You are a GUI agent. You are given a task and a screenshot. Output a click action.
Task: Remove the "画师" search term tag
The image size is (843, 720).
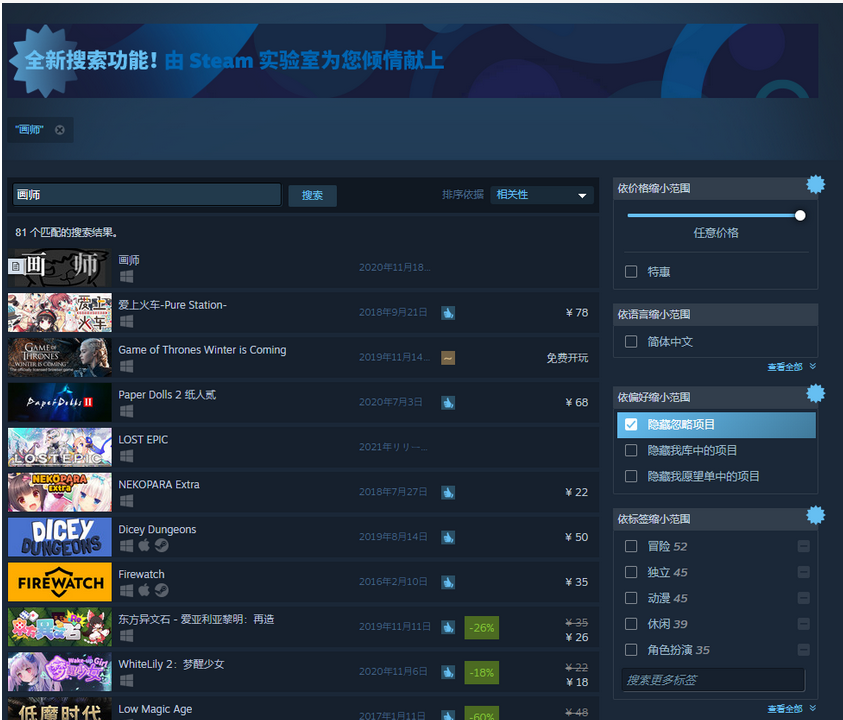coord(60,130)
